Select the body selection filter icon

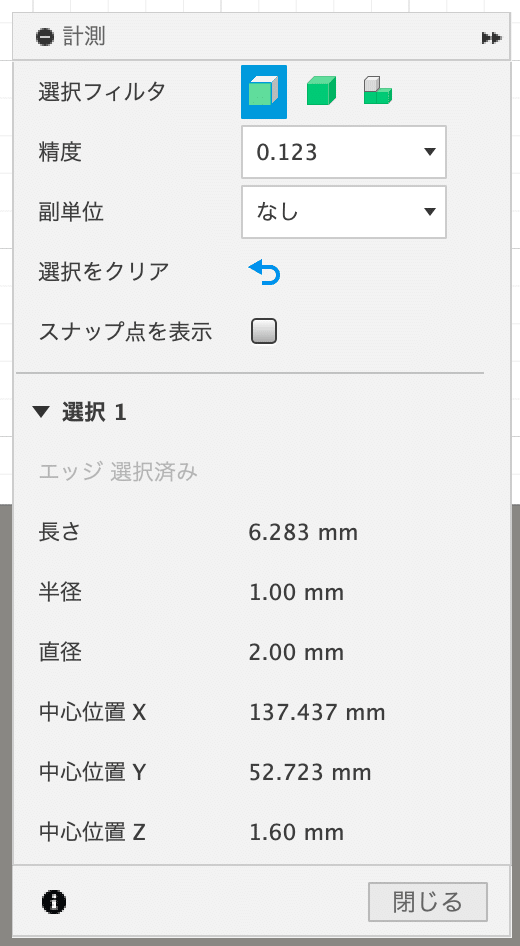pyautogui.click(x=321, y=92)
